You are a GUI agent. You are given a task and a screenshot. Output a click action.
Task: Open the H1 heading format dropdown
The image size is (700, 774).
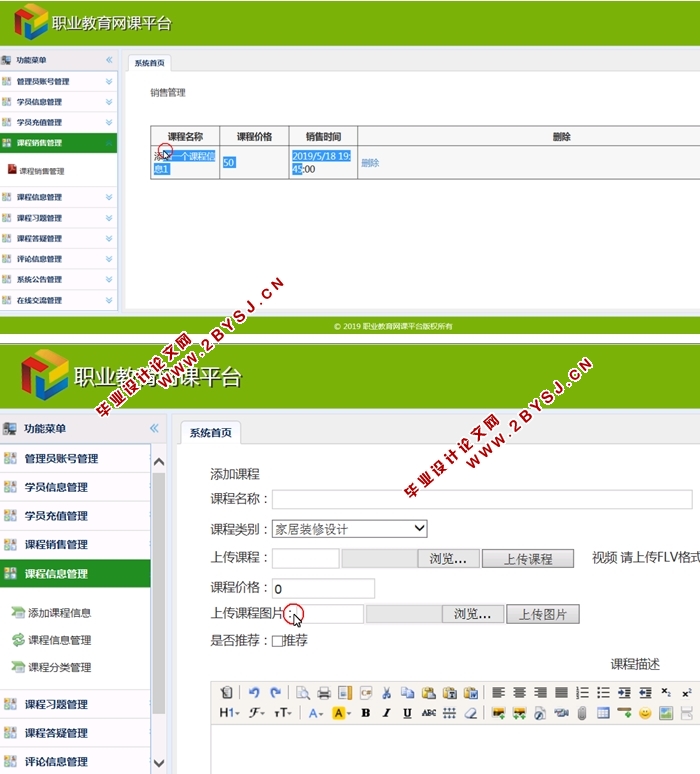(230, 713)
